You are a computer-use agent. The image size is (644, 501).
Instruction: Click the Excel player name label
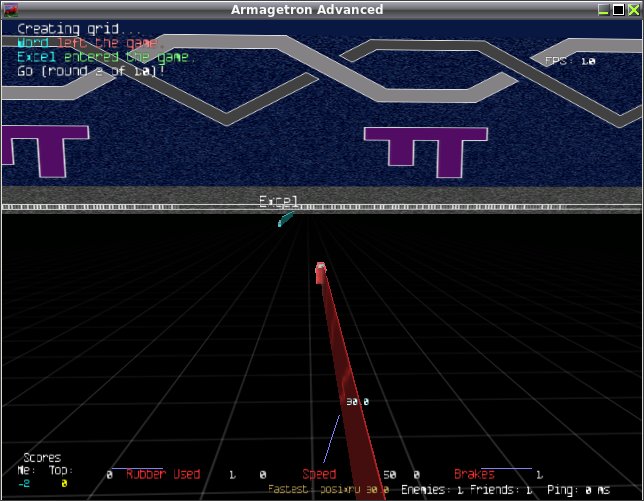(279, 201)
